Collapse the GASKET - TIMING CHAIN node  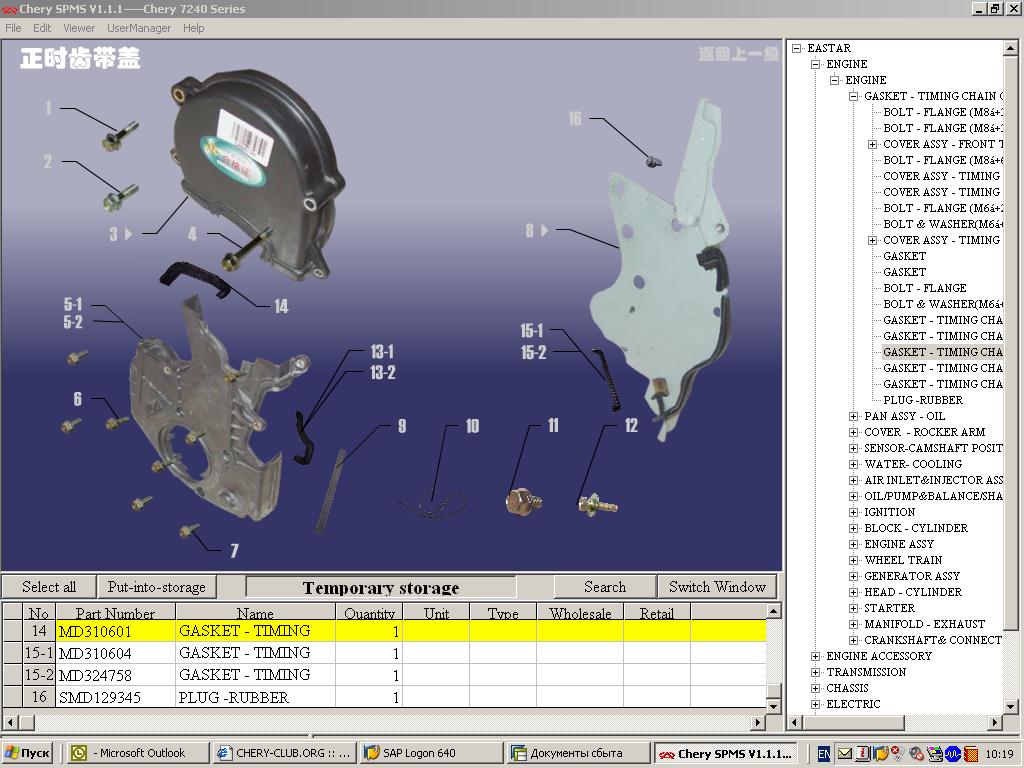pos(854,97)
